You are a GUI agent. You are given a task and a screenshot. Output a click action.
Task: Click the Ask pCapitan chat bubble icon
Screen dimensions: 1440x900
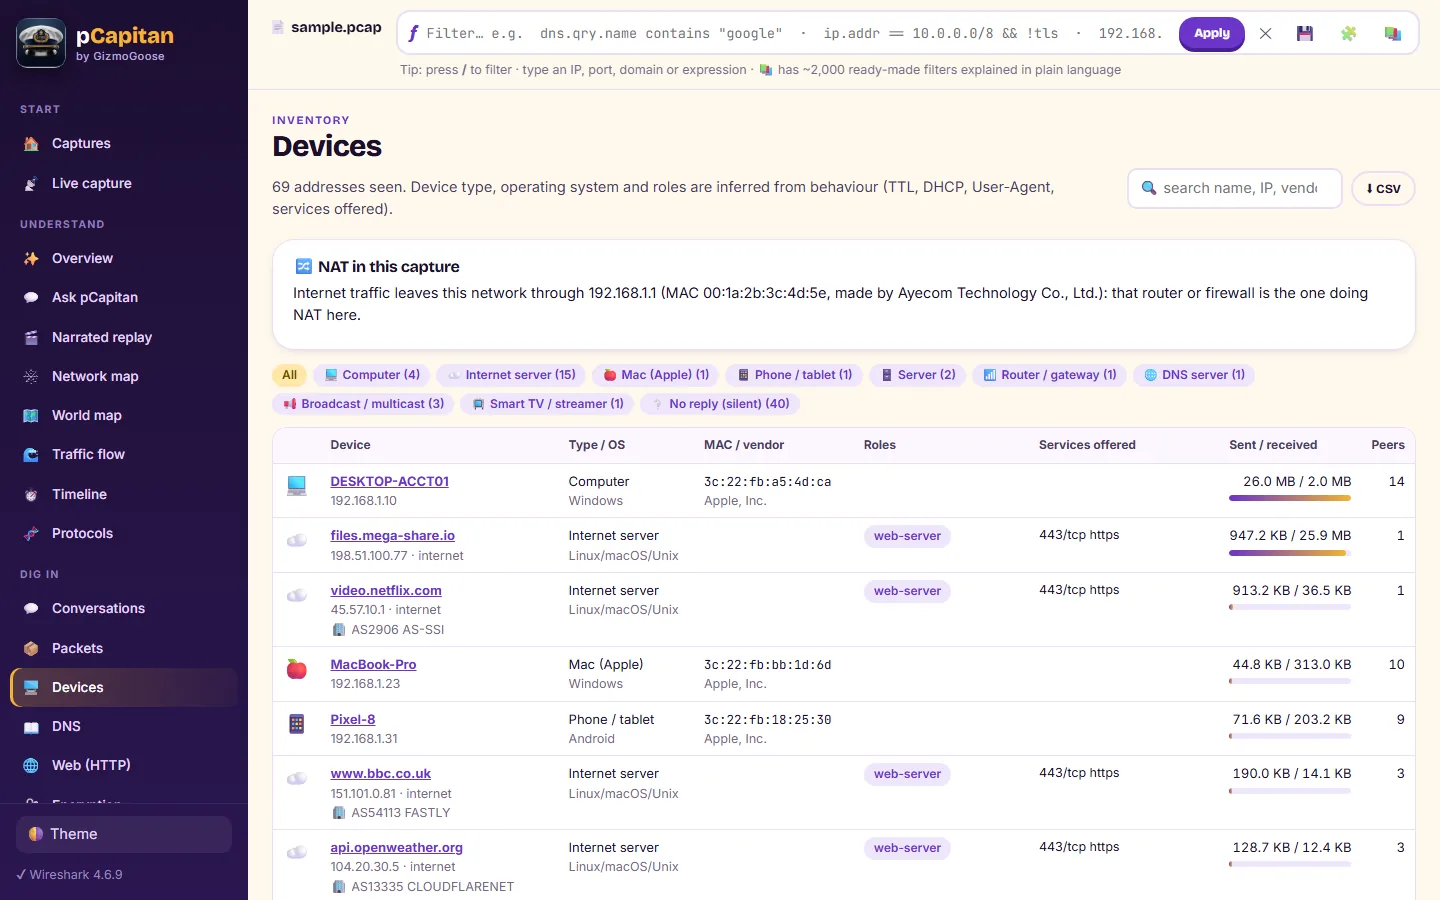pyautogui.click(x=31, y=298)
